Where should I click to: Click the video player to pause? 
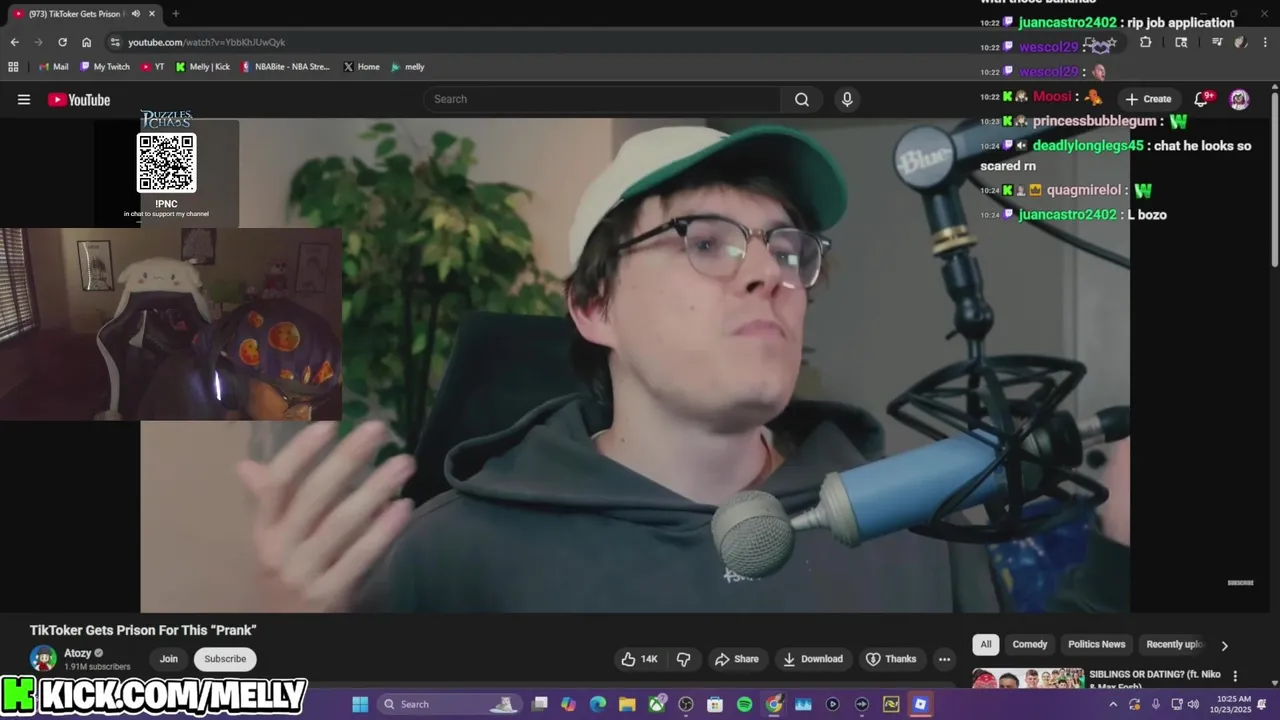(x=635, y=365)
